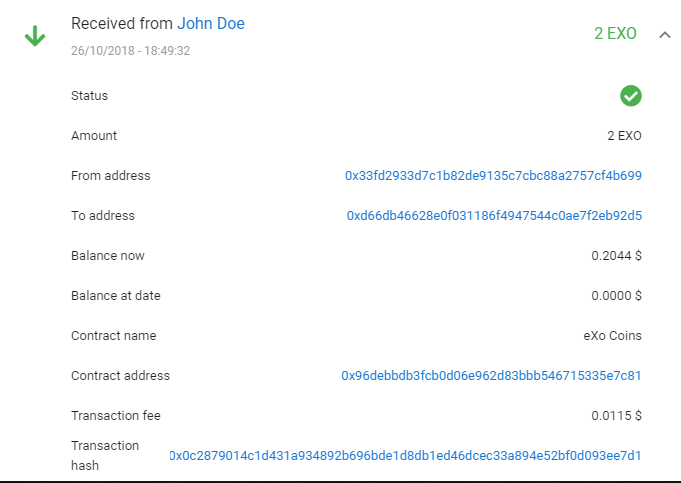Click the Transaction hash label
This screenshot has height=483, width=681.
[105, 455]
